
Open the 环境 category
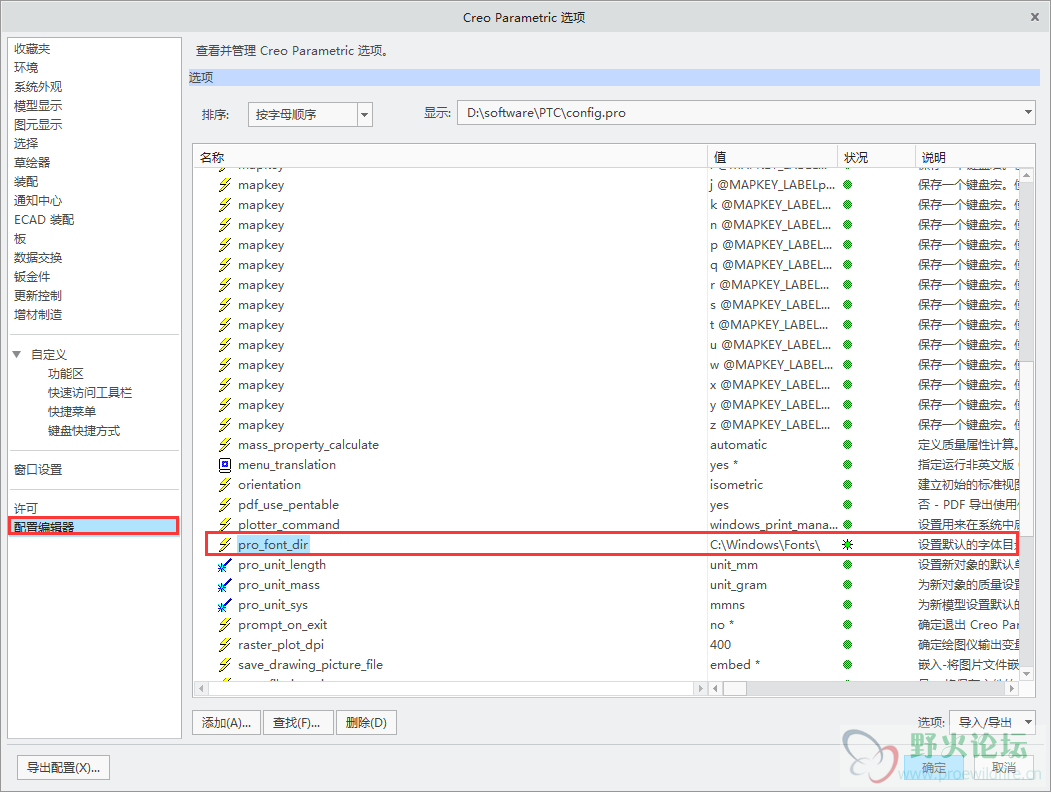point(26,68)
